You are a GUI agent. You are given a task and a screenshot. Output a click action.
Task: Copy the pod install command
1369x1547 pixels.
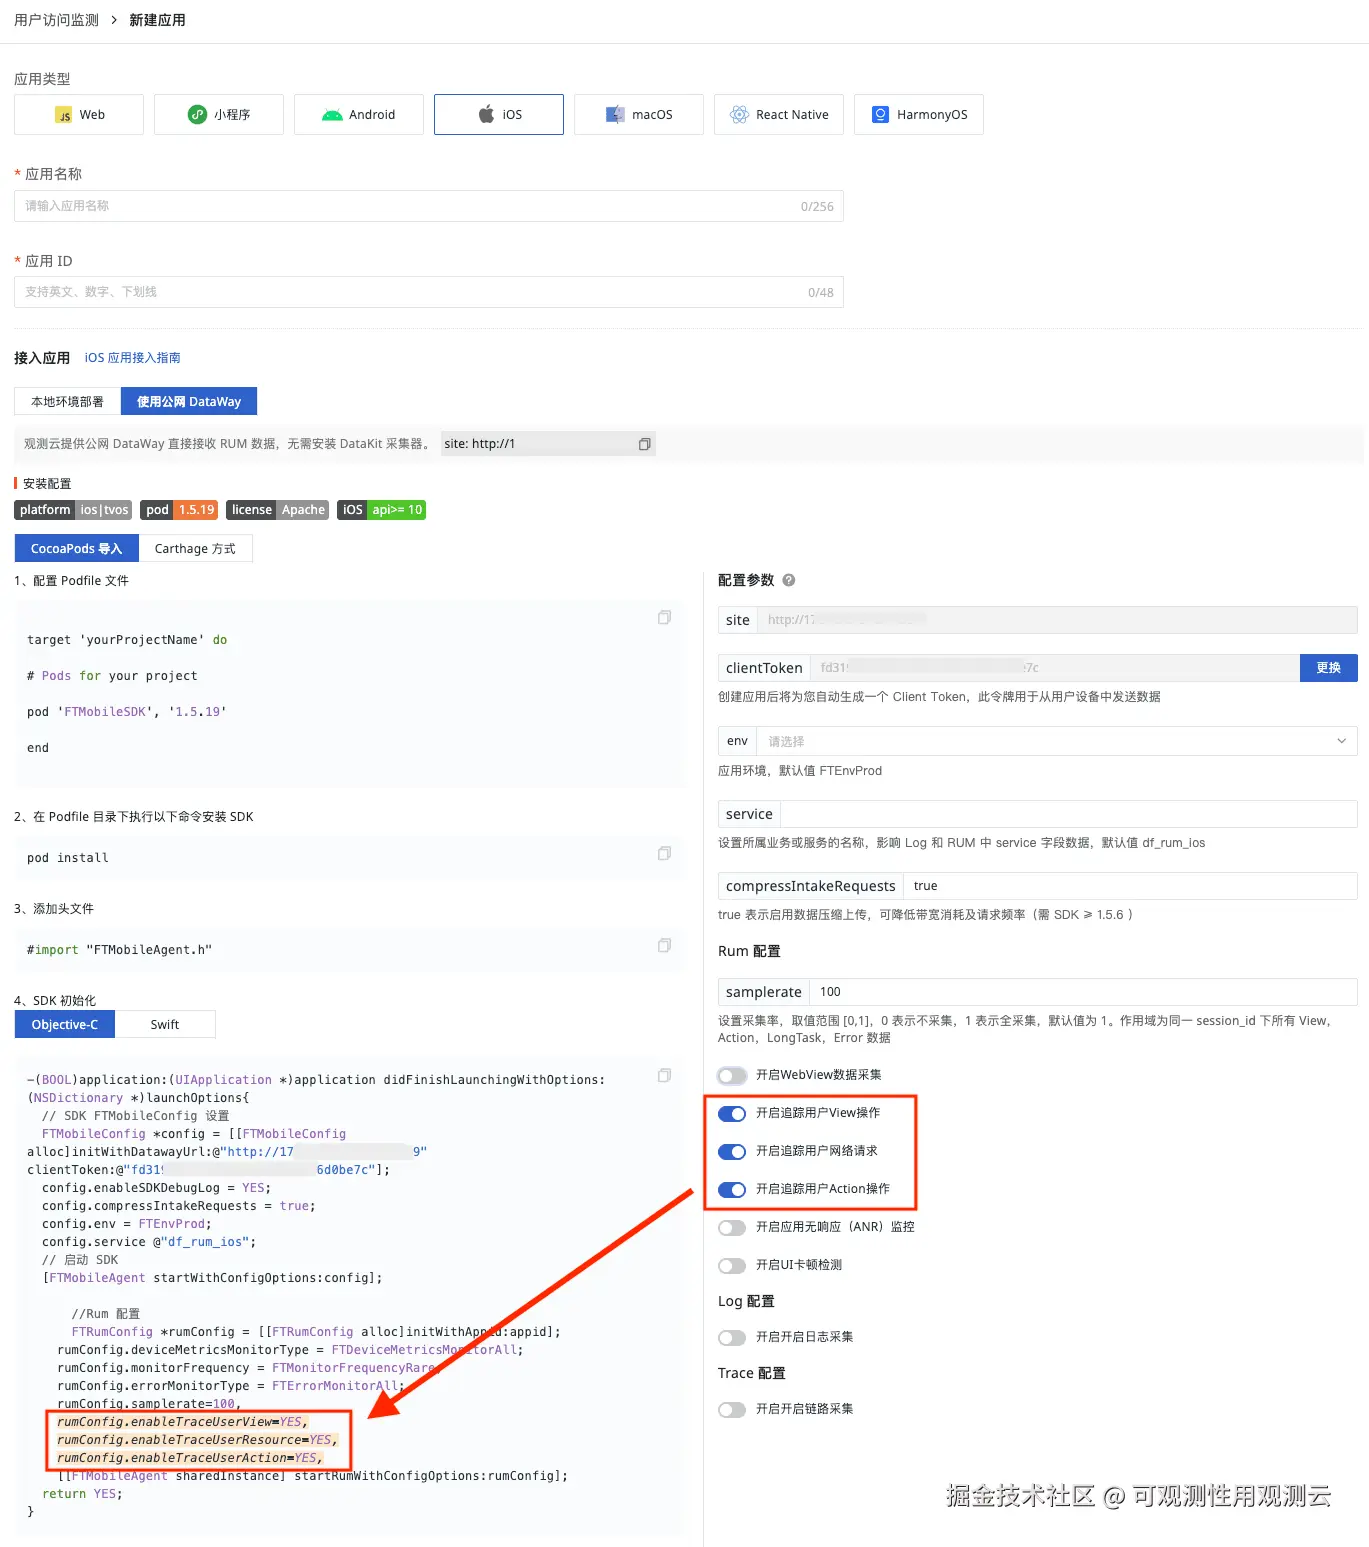tap(664, 854)
